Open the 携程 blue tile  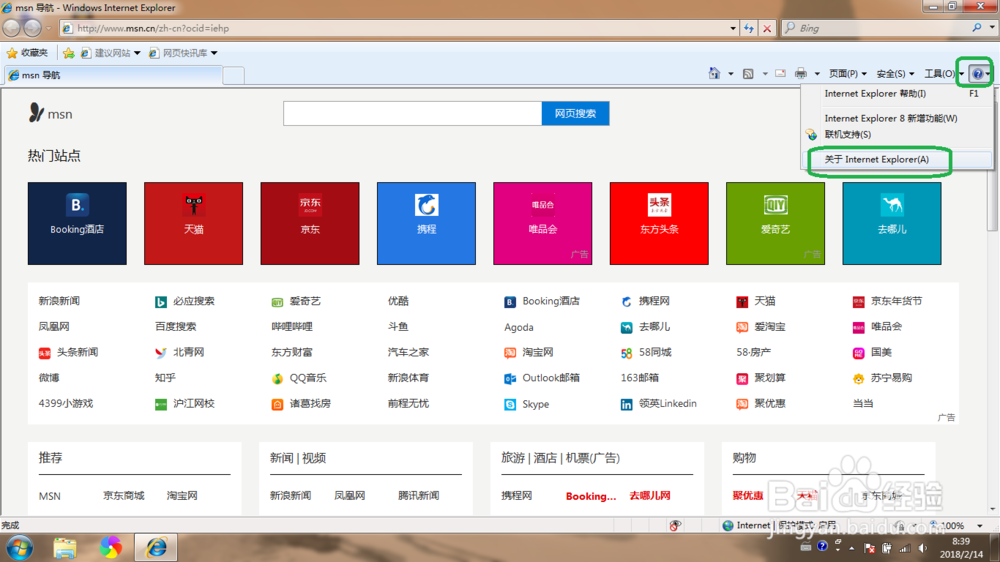pyautogui.click(x=426, y=223)
